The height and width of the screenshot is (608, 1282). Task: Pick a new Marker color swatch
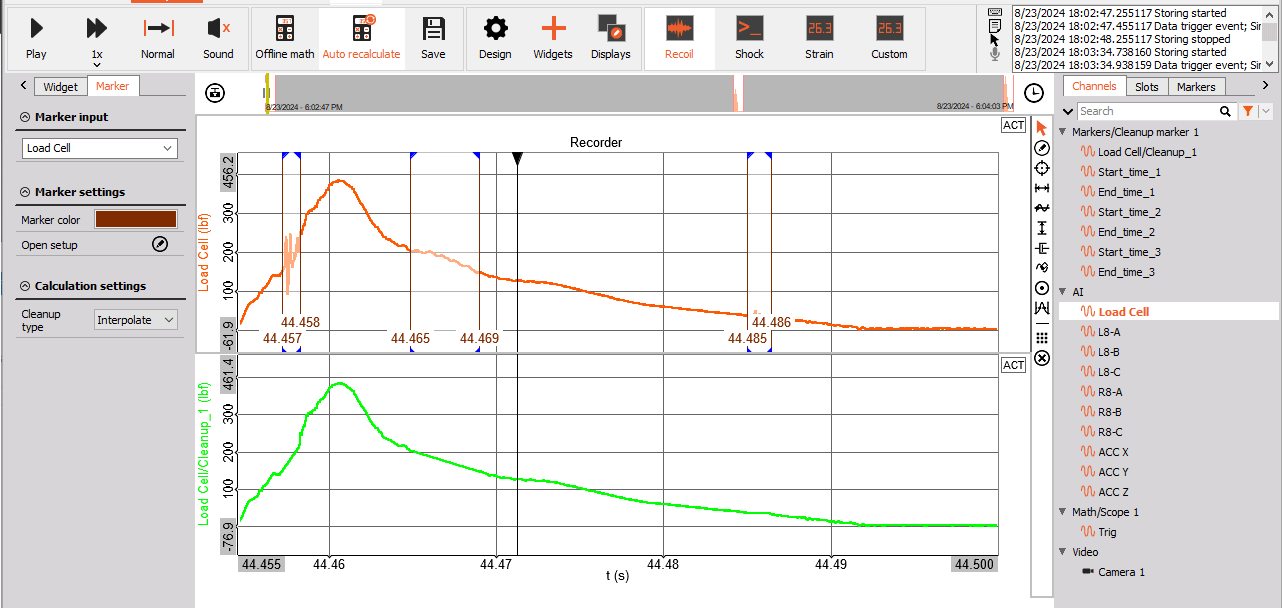(135, 220)
